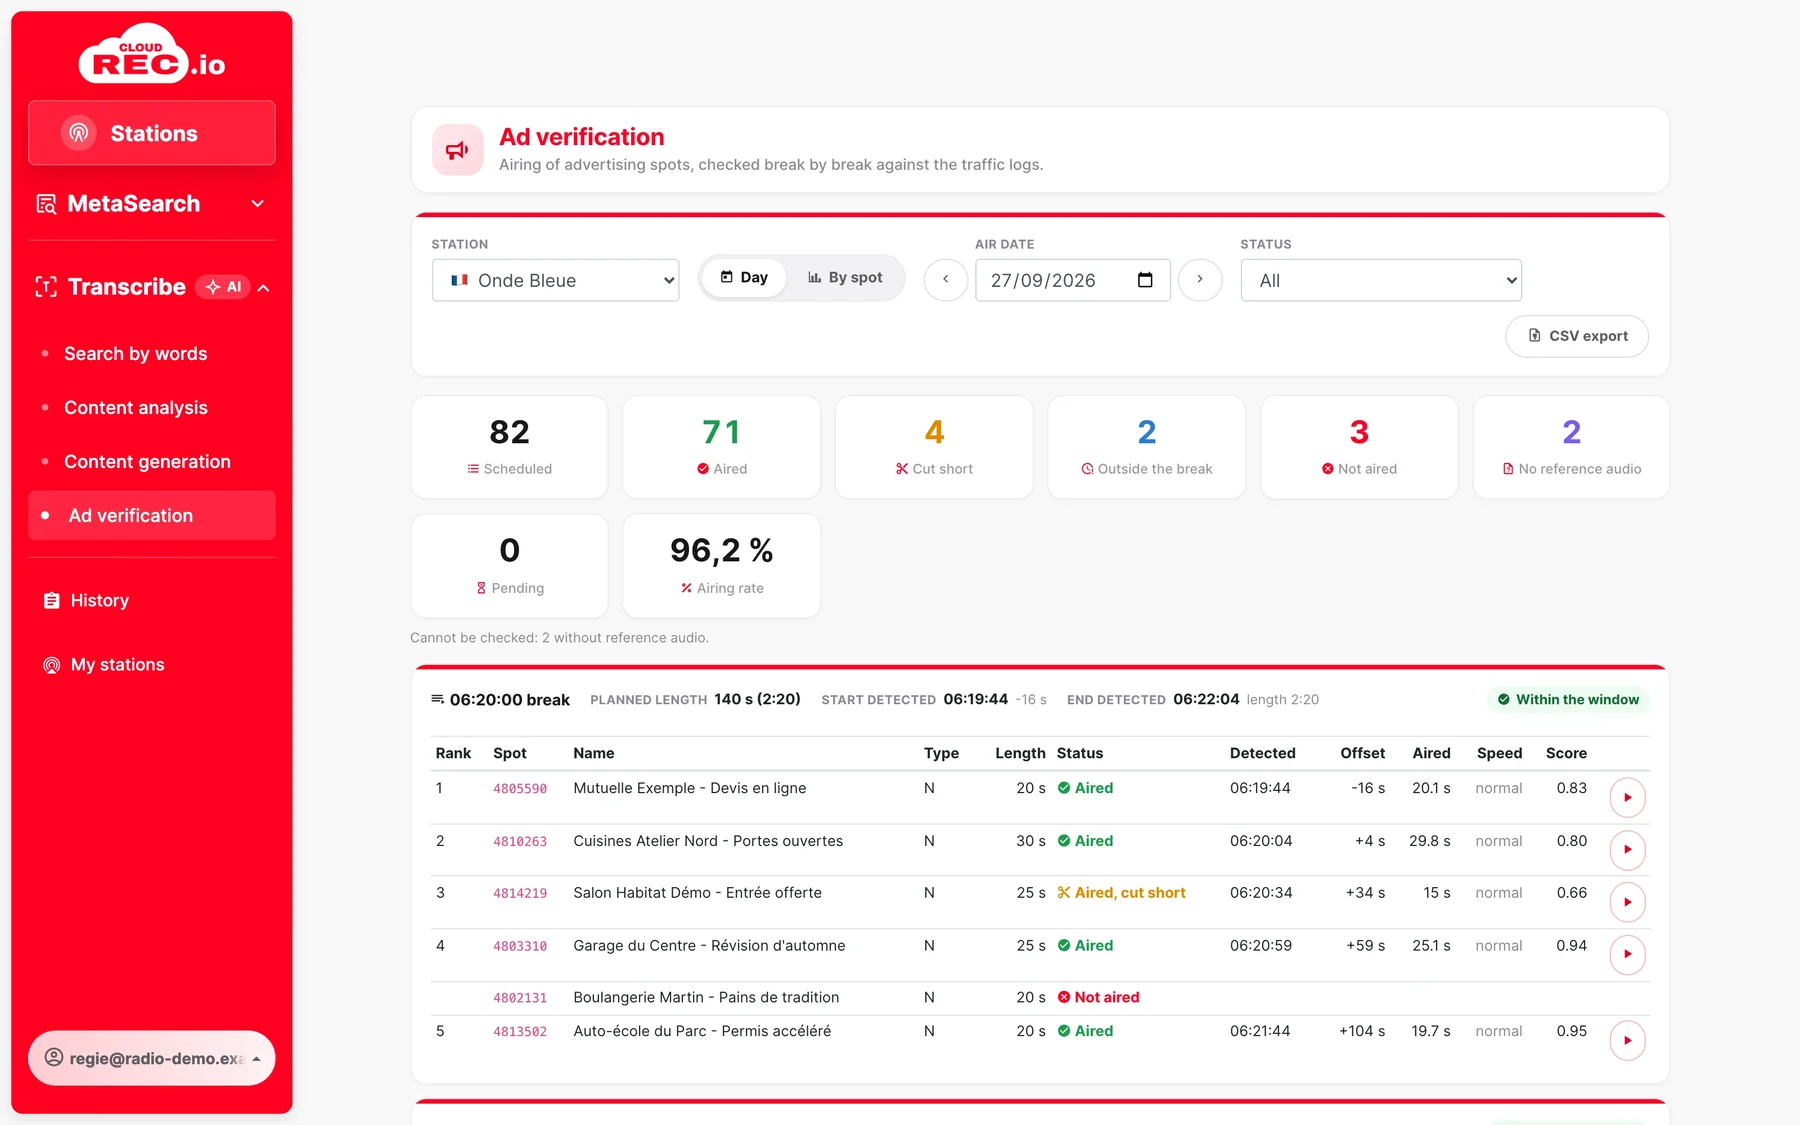Click the MetaSearch icon in sidebar
The image size is (1800, 1125).
click(x=46, y=204)
